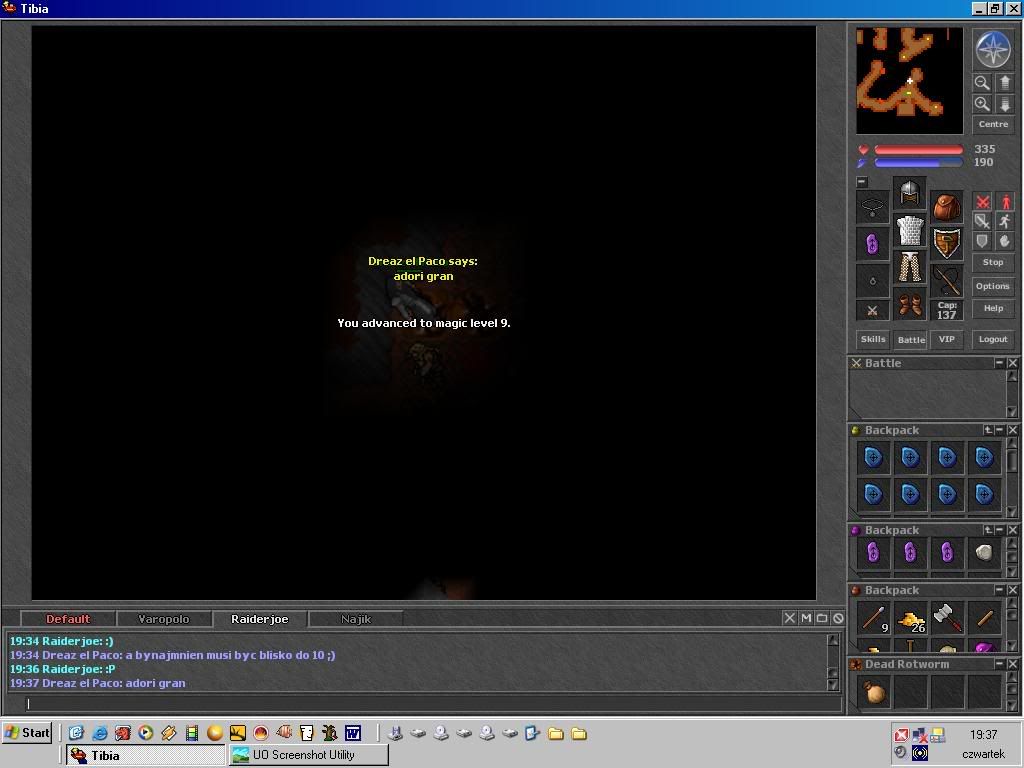The height and width of the screenshot is (768, 1024).
Task: Select the equipped shield slot
Action: (946, 244)
